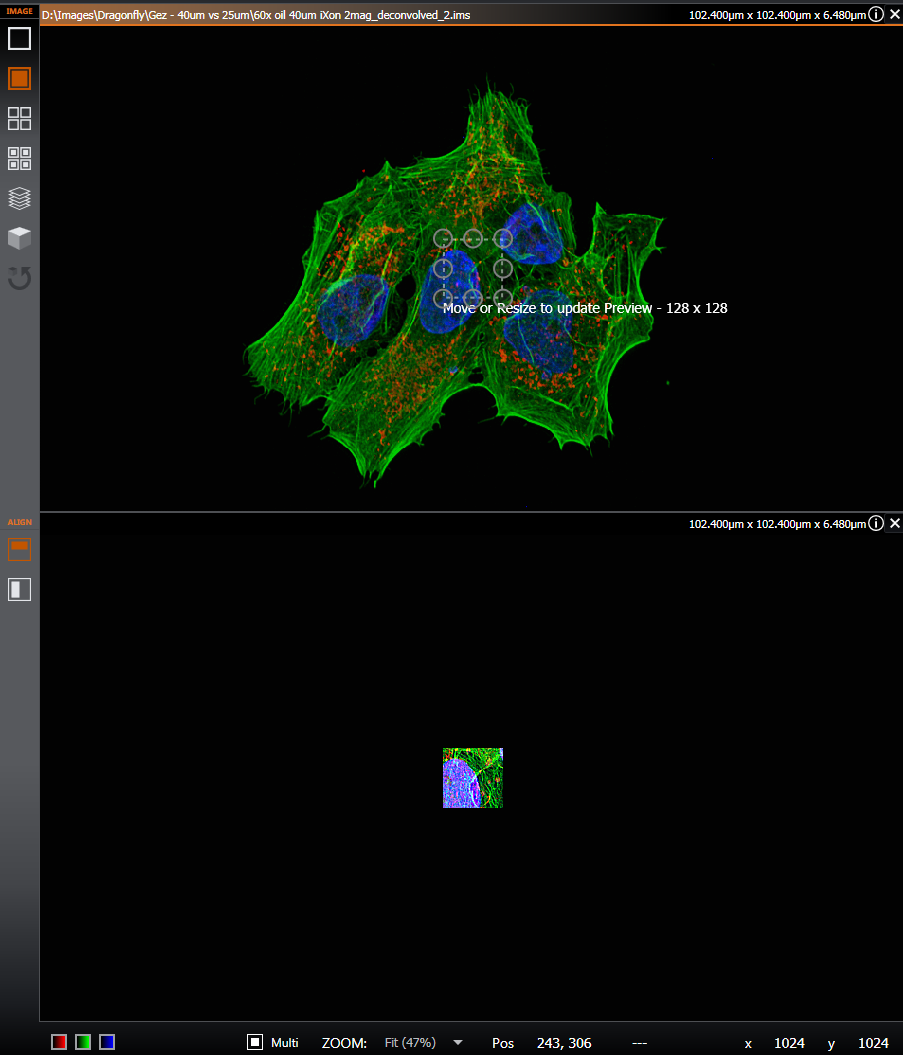Click the top-right handle of selection box
Screen dimensions: 903x1055
[x=503, y=238]
